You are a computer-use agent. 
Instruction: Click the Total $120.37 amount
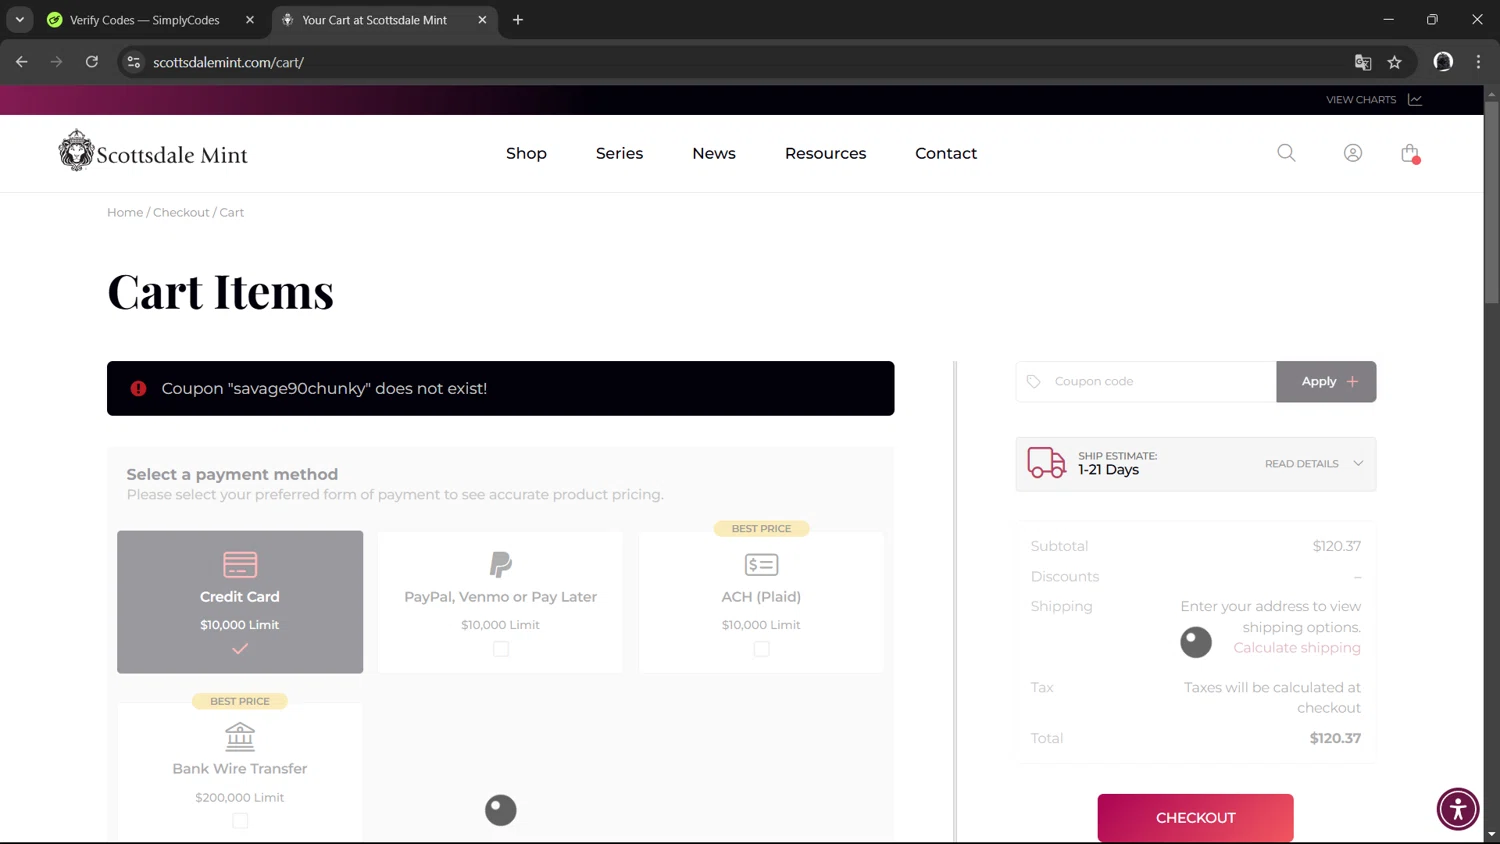[x=1335, y=738]
